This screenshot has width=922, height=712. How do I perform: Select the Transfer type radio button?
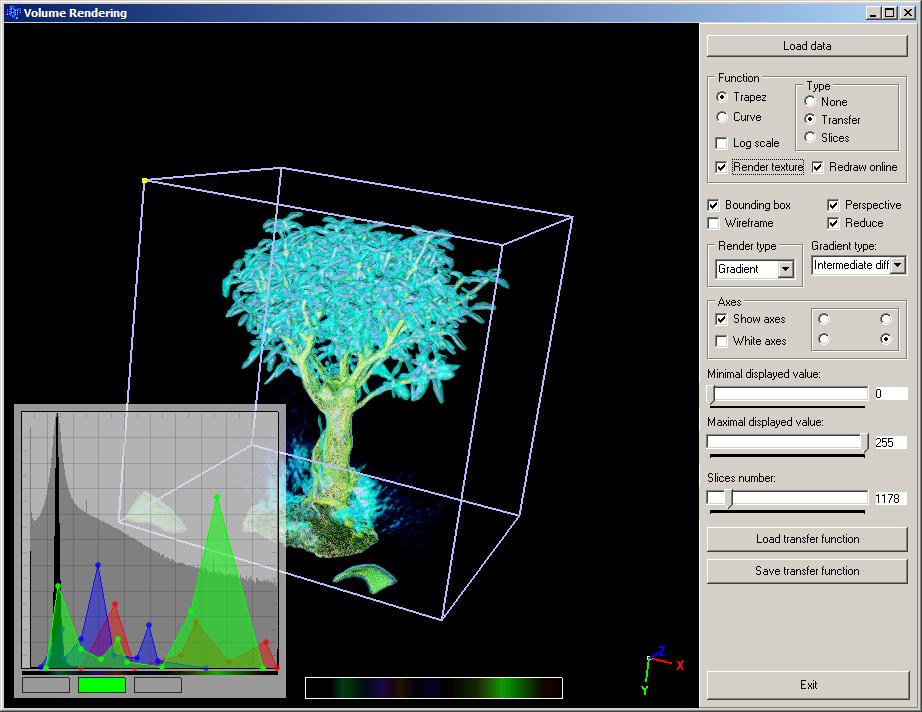tap(810, 119)
